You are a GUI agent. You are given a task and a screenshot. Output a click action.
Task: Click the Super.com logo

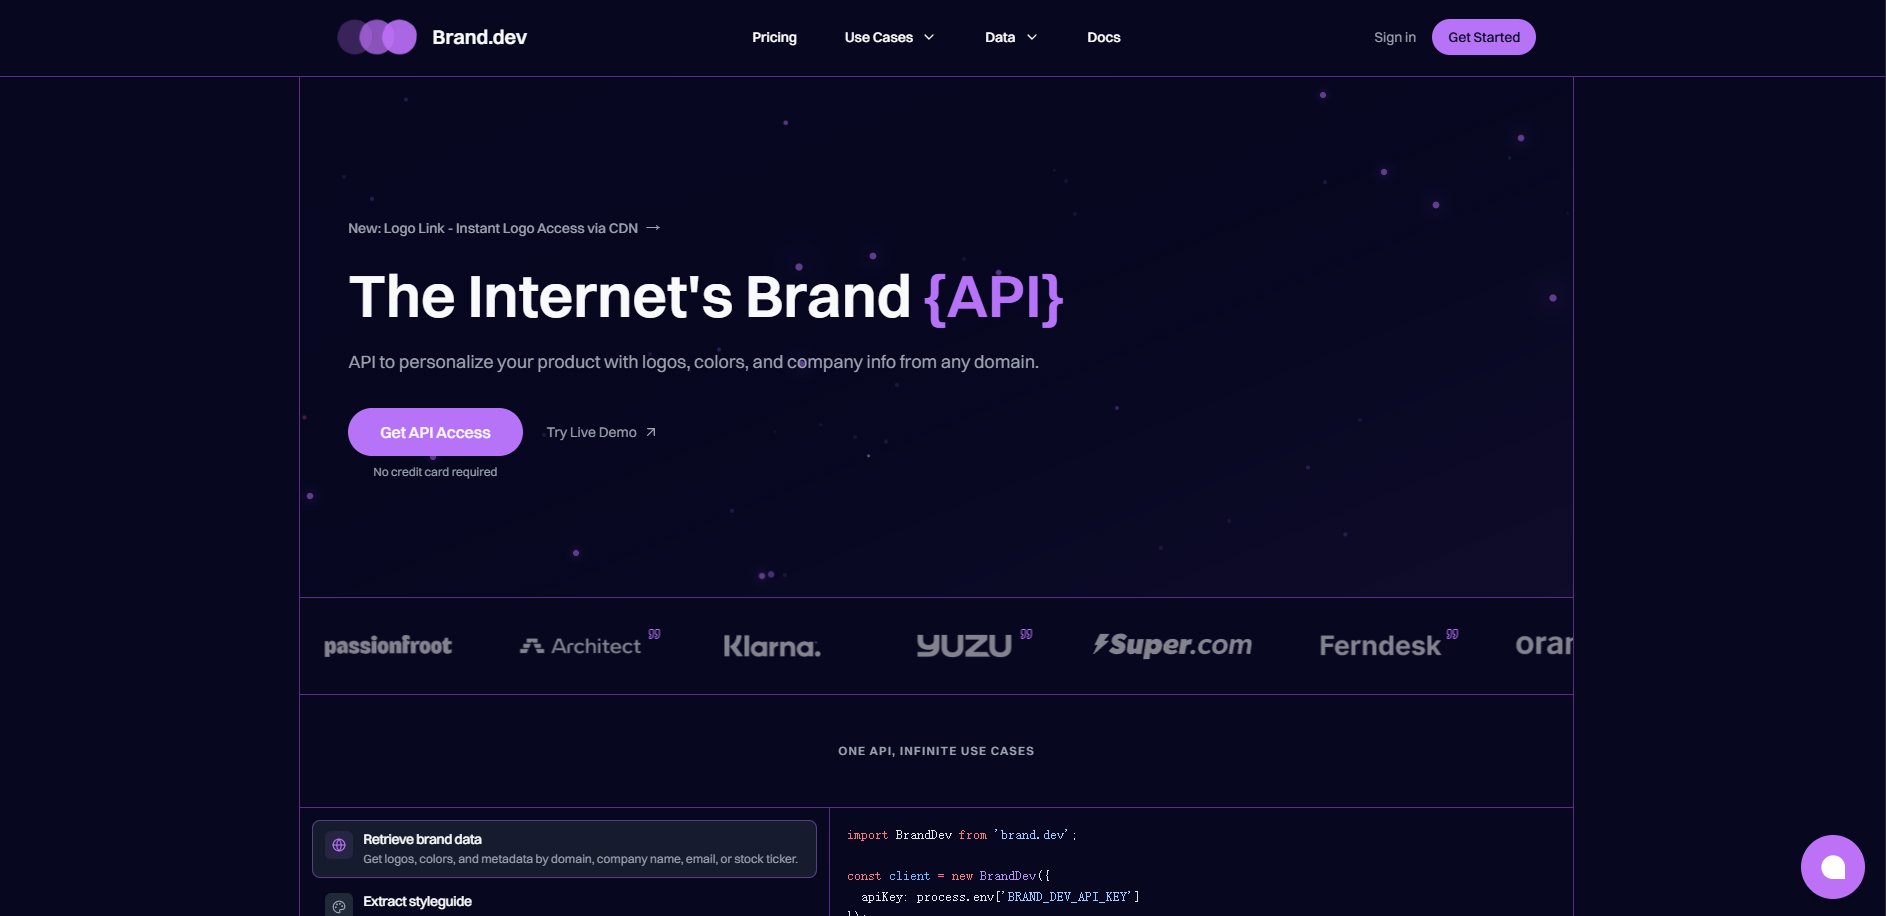point(1172,645)
